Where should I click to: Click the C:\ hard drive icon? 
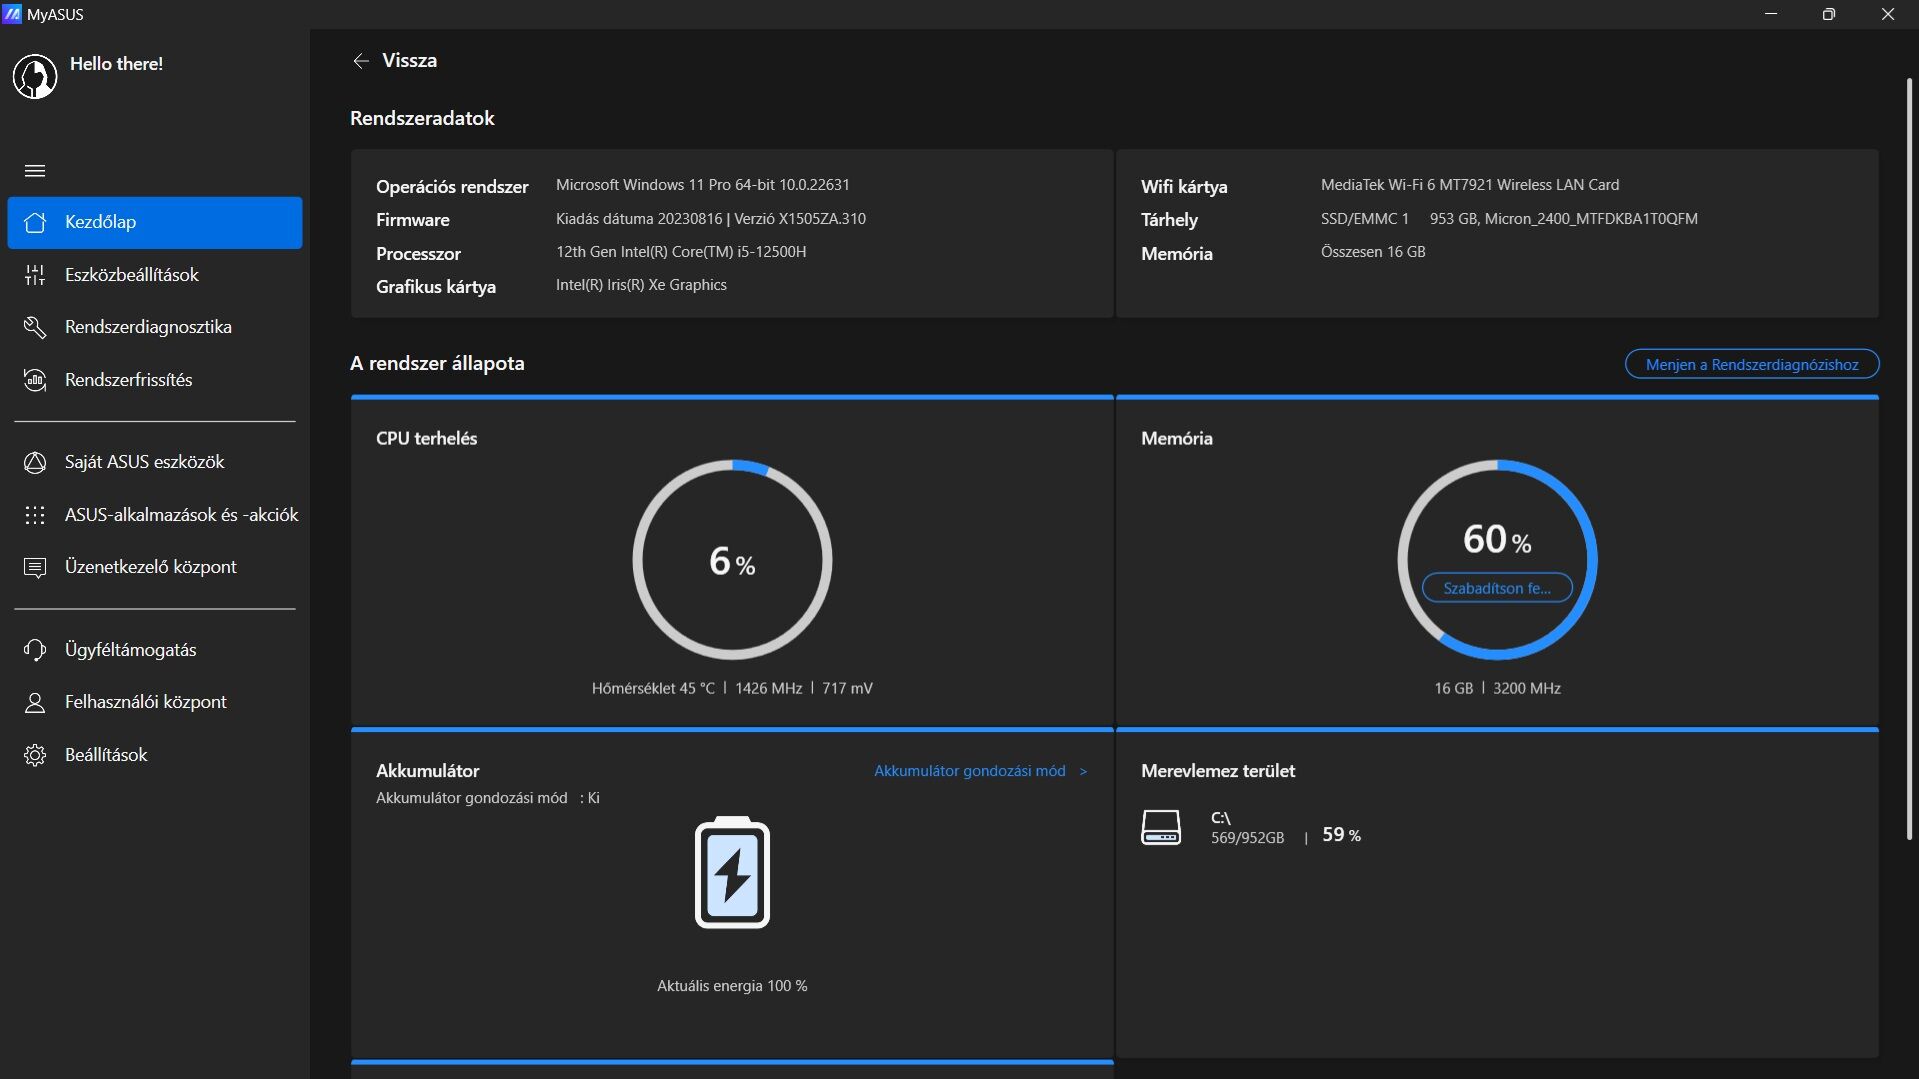1161,827
